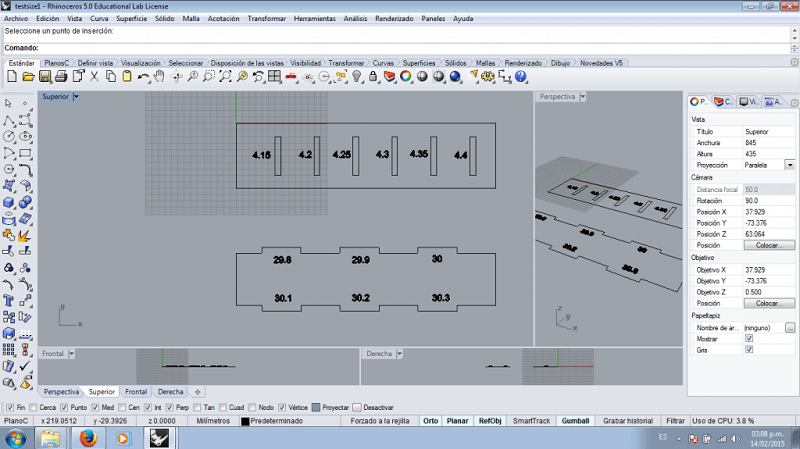Select the arrow pointer tool in sidebar
This screenshot has width=800, height=449.
click(9, 104)
